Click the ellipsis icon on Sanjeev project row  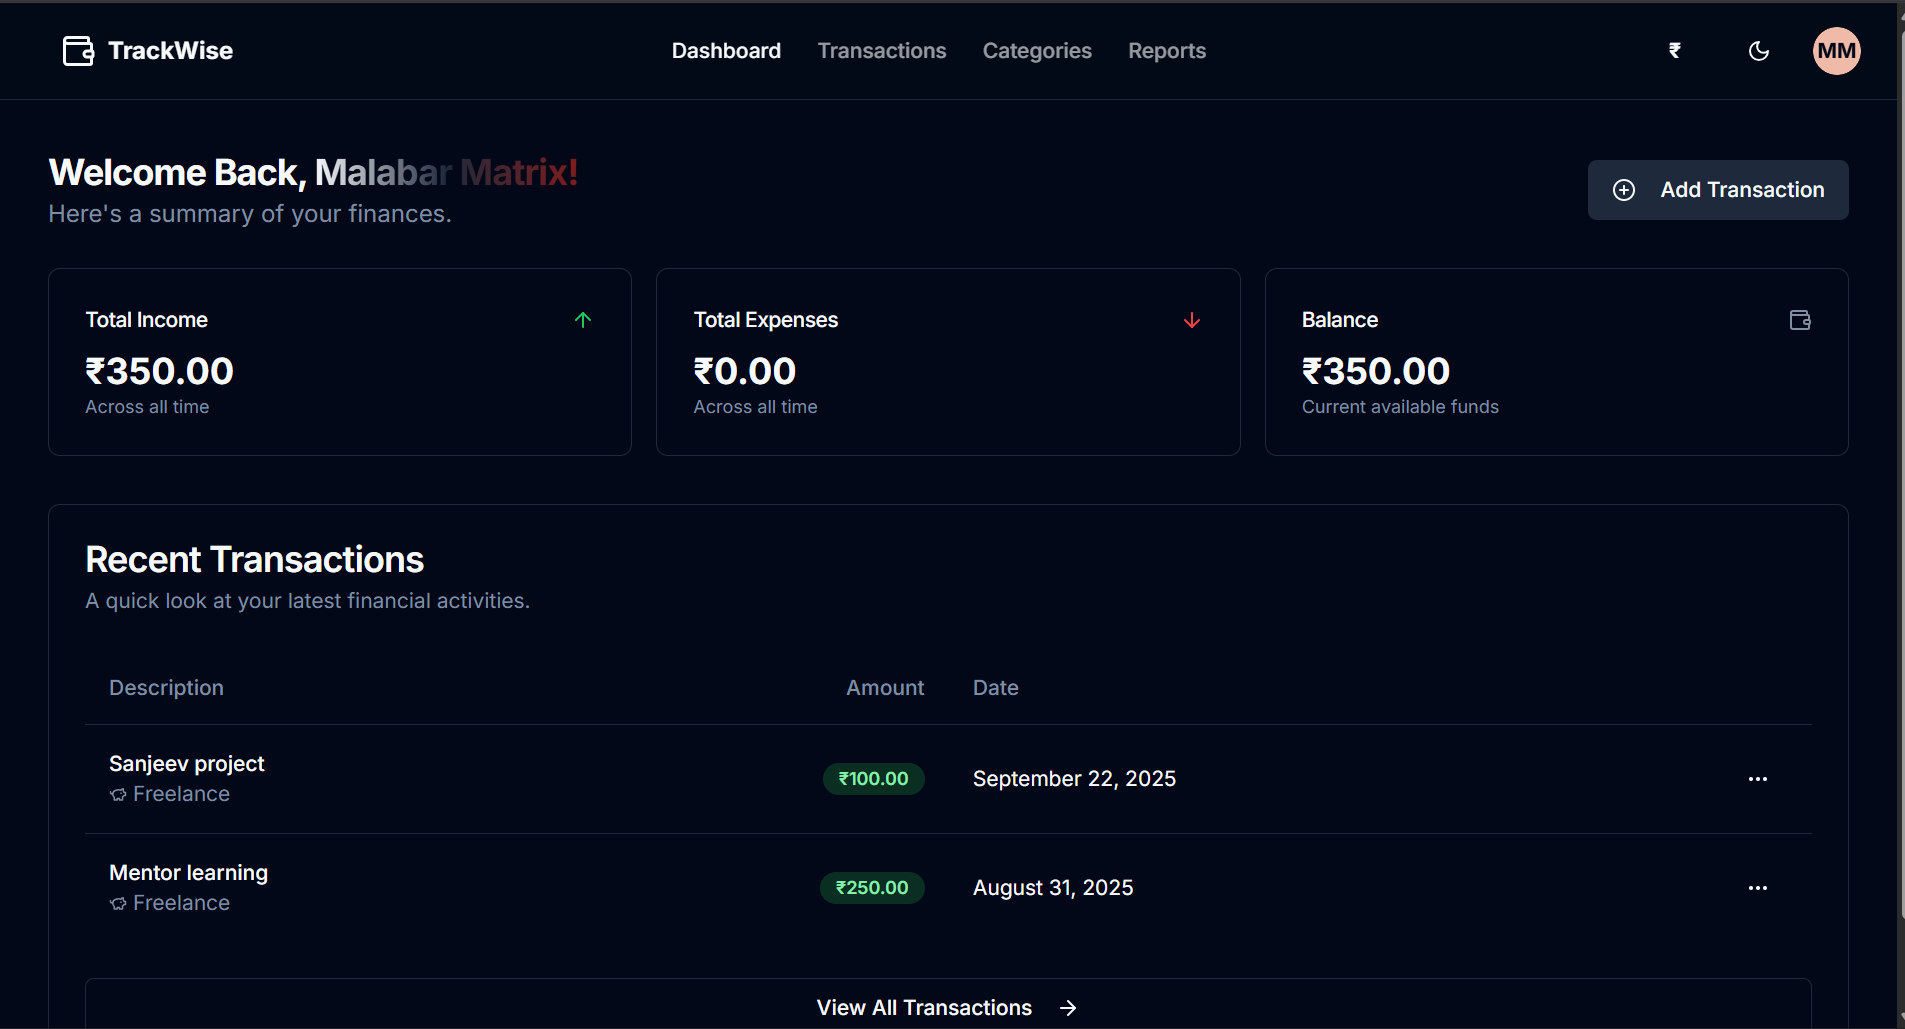tap(1759, 778)
